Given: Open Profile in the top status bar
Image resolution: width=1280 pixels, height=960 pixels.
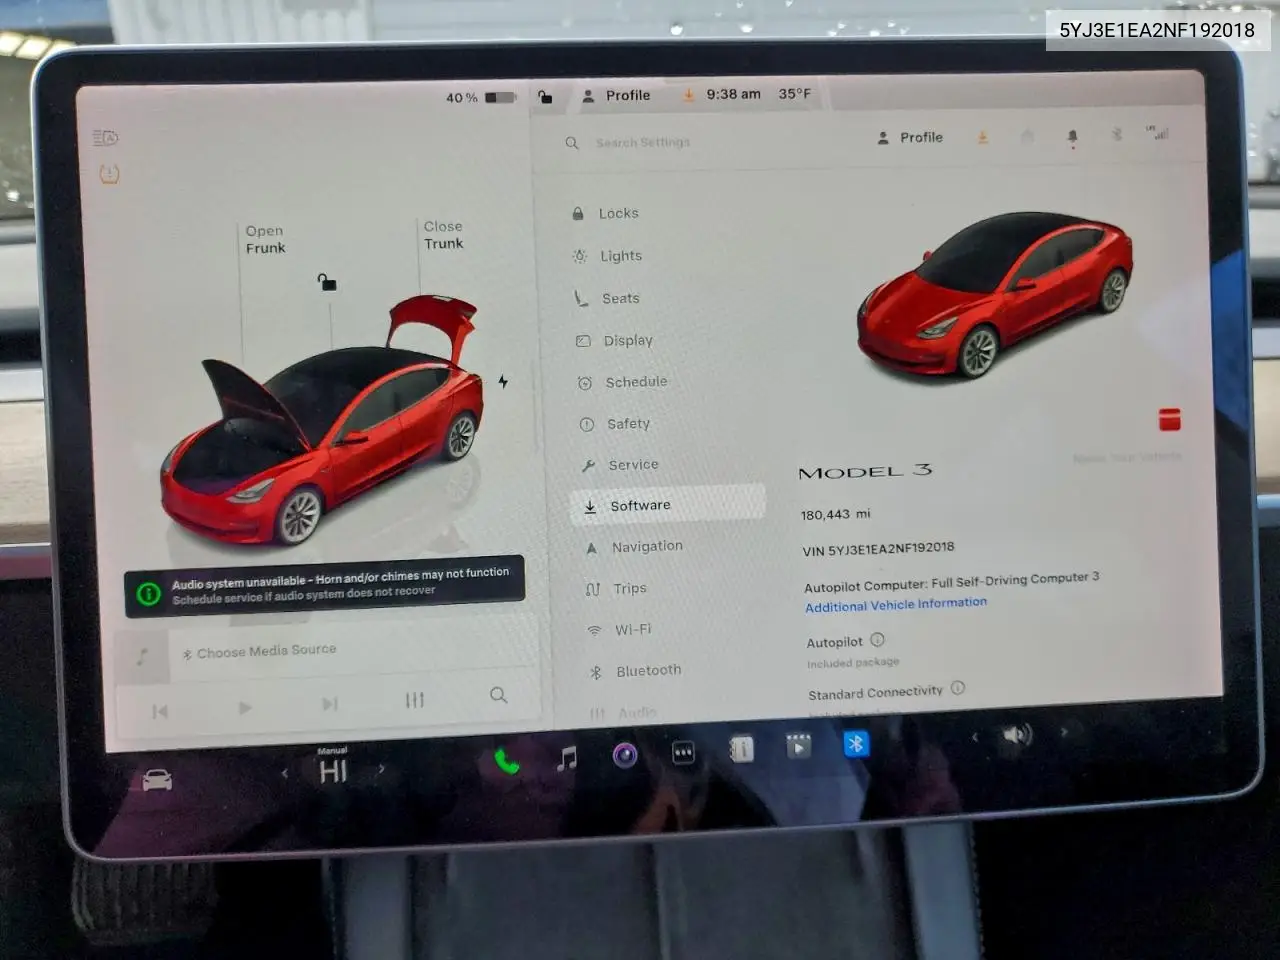Looking at the screenshot, I should coord(616,96).
